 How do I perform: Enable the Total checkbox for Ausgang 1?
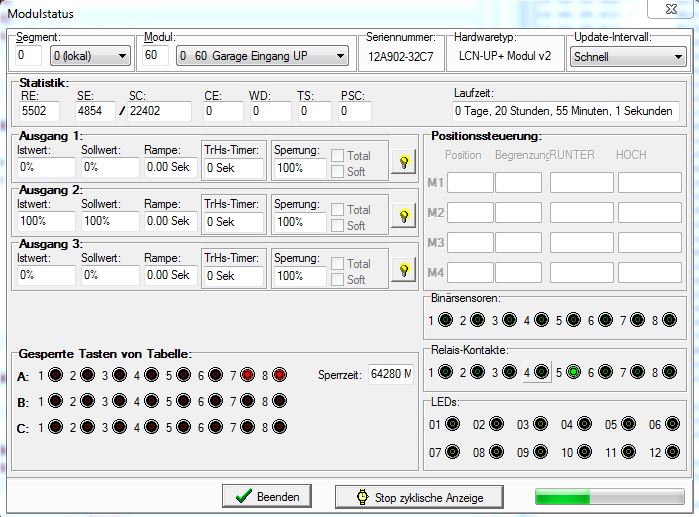coord(338,155)
